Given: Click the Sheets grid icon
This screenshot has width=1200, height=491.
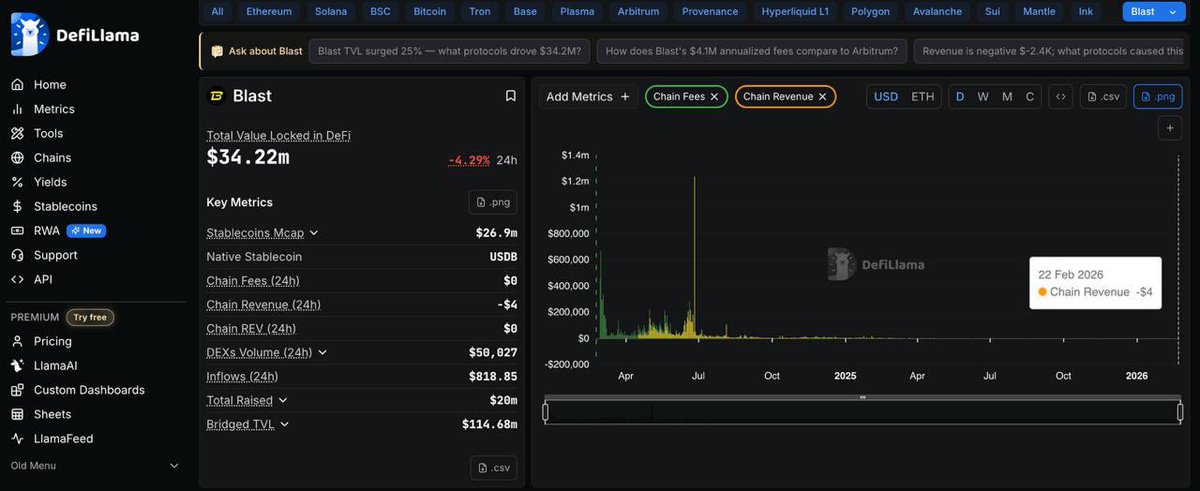Looking at the screenshot, I should pyautogui.click(x=17, y=414).
